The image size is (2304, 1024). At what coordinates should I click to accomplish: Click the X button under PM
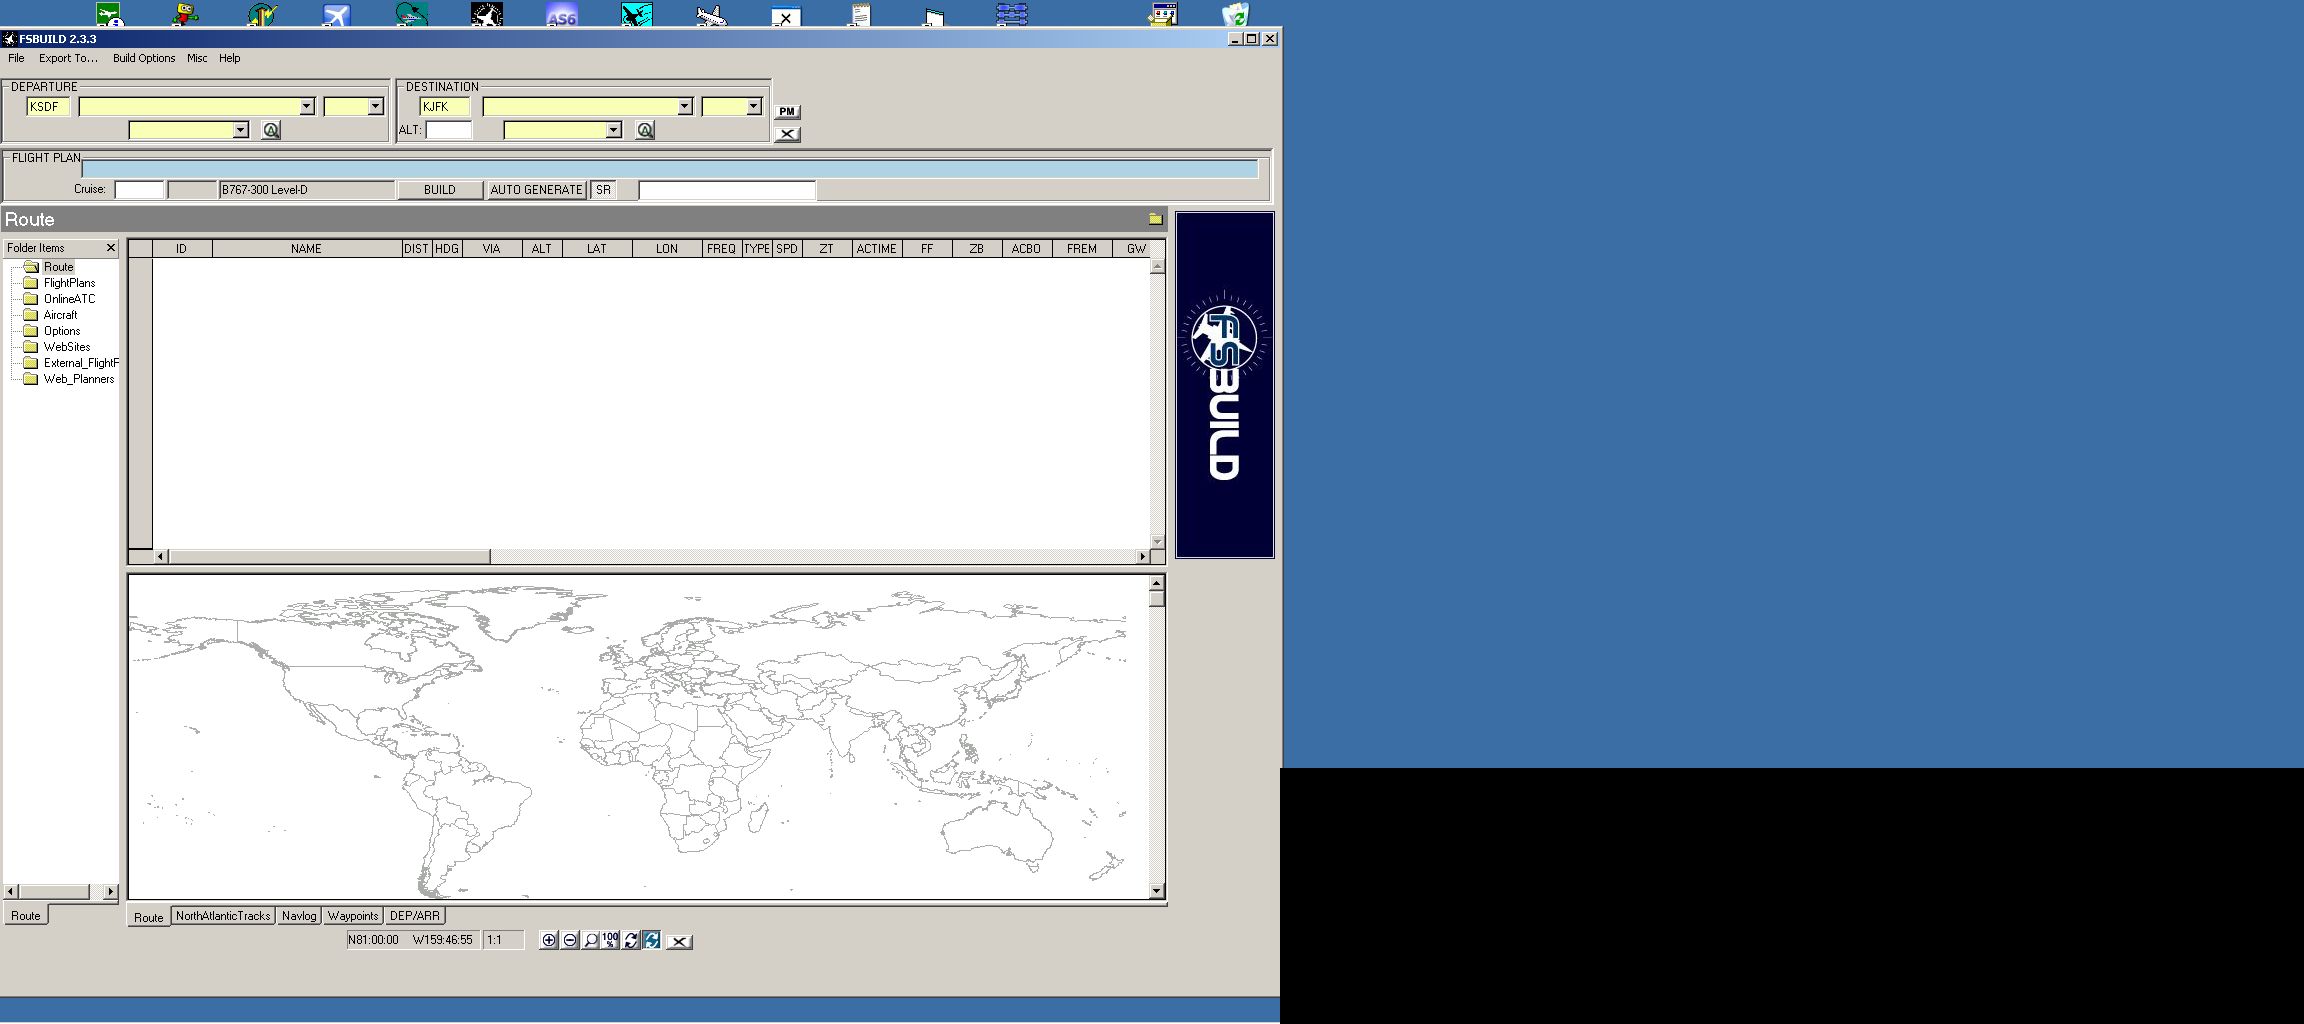[x=787, y=134]
